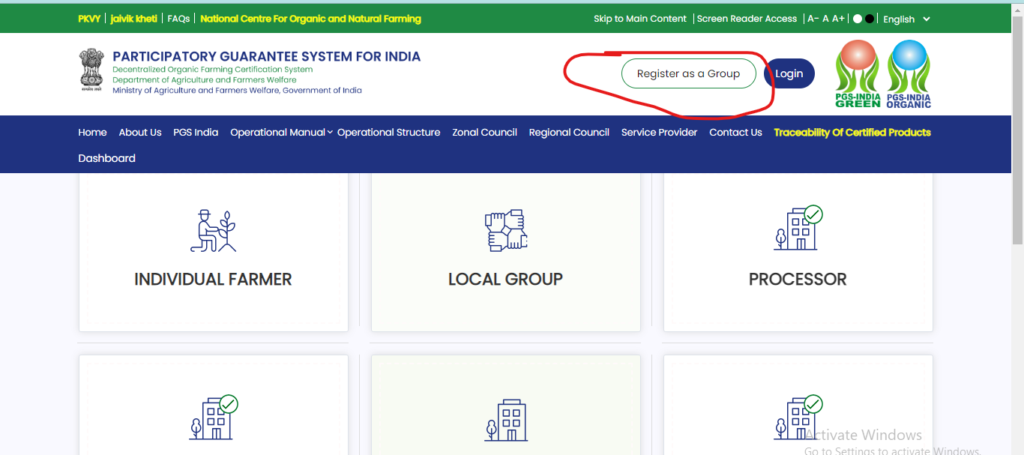The width and height of the screenshot is (1024, 455).
Task: Open the Regional Council menu item
Action: pyautogui.click(x=569, y=133)
